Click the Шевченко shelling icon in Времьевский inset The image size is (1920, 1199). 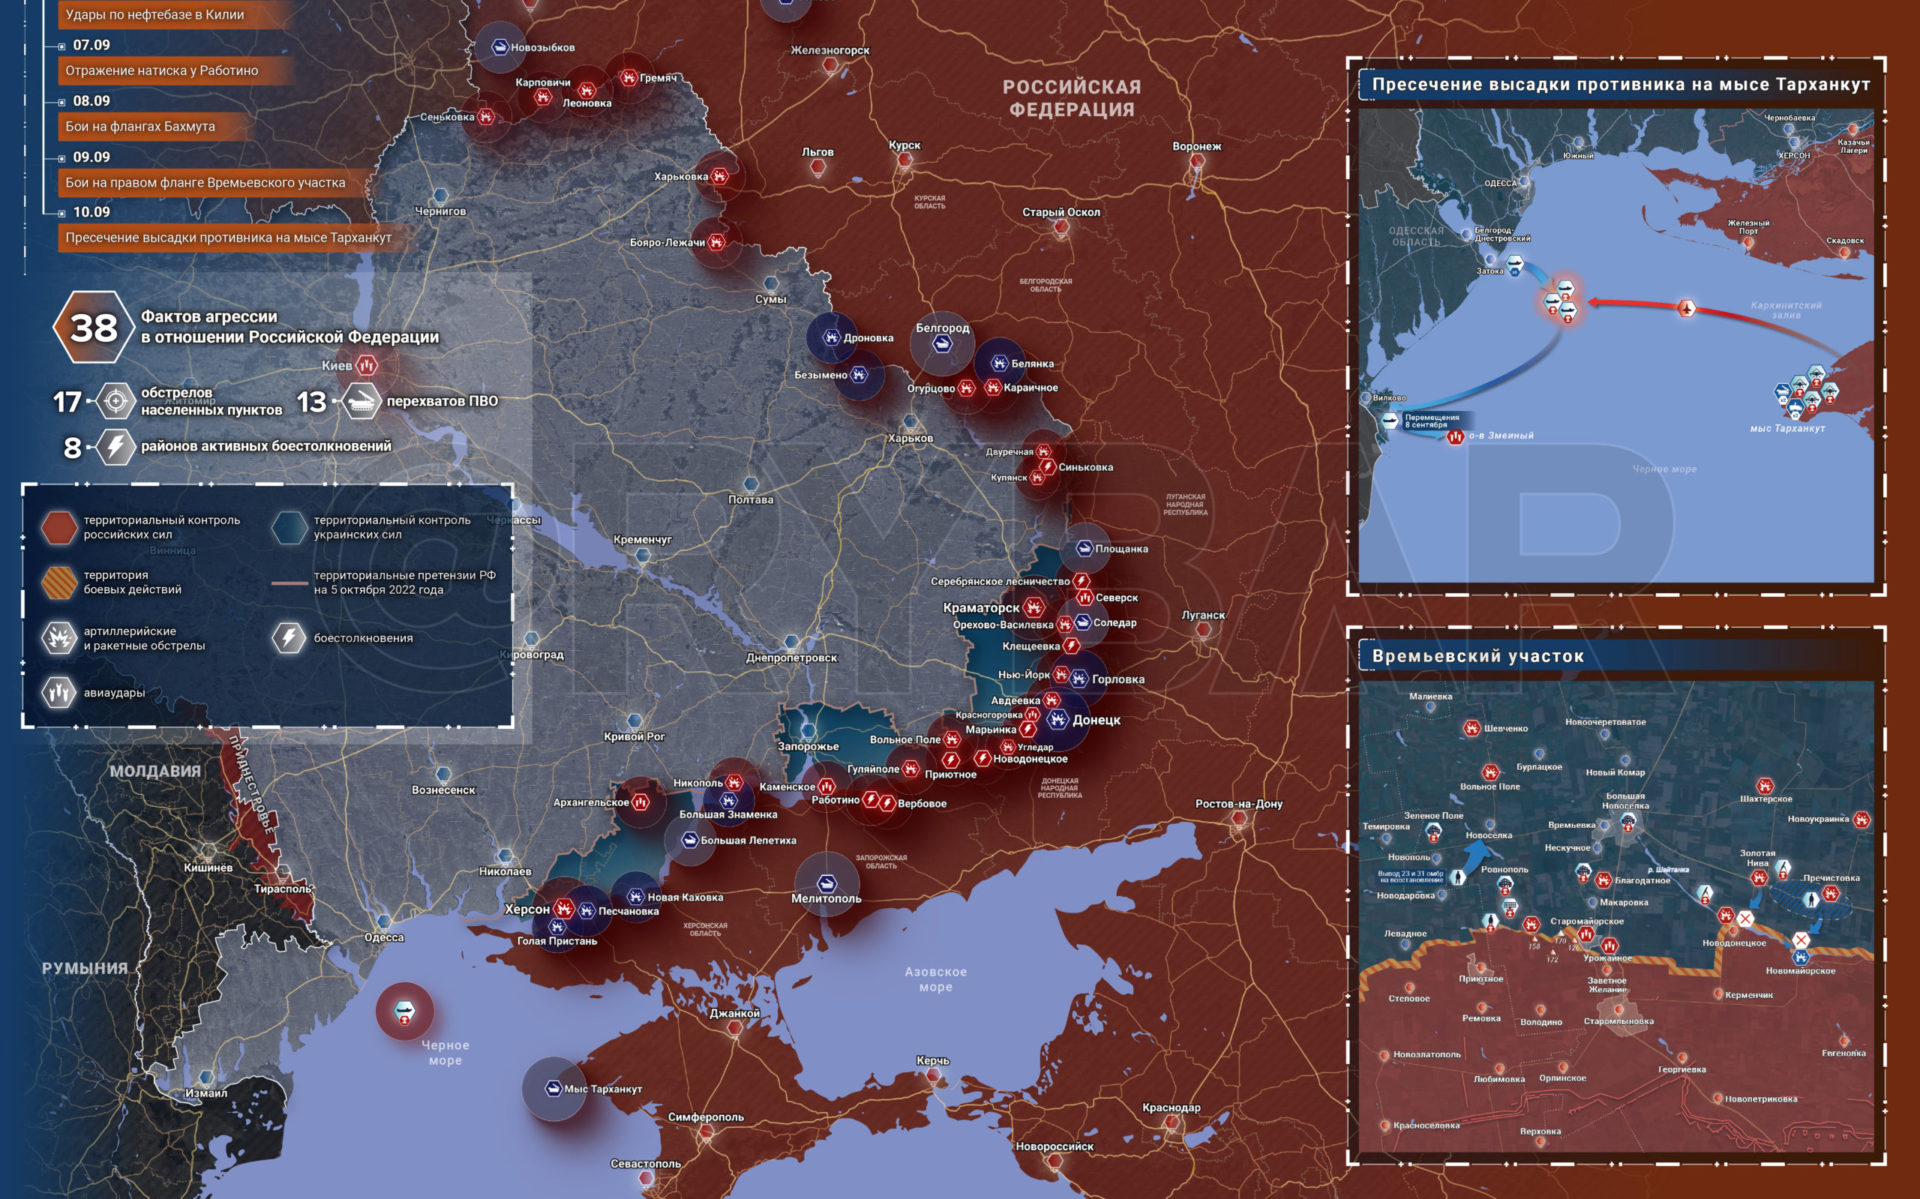point(1471,728)
